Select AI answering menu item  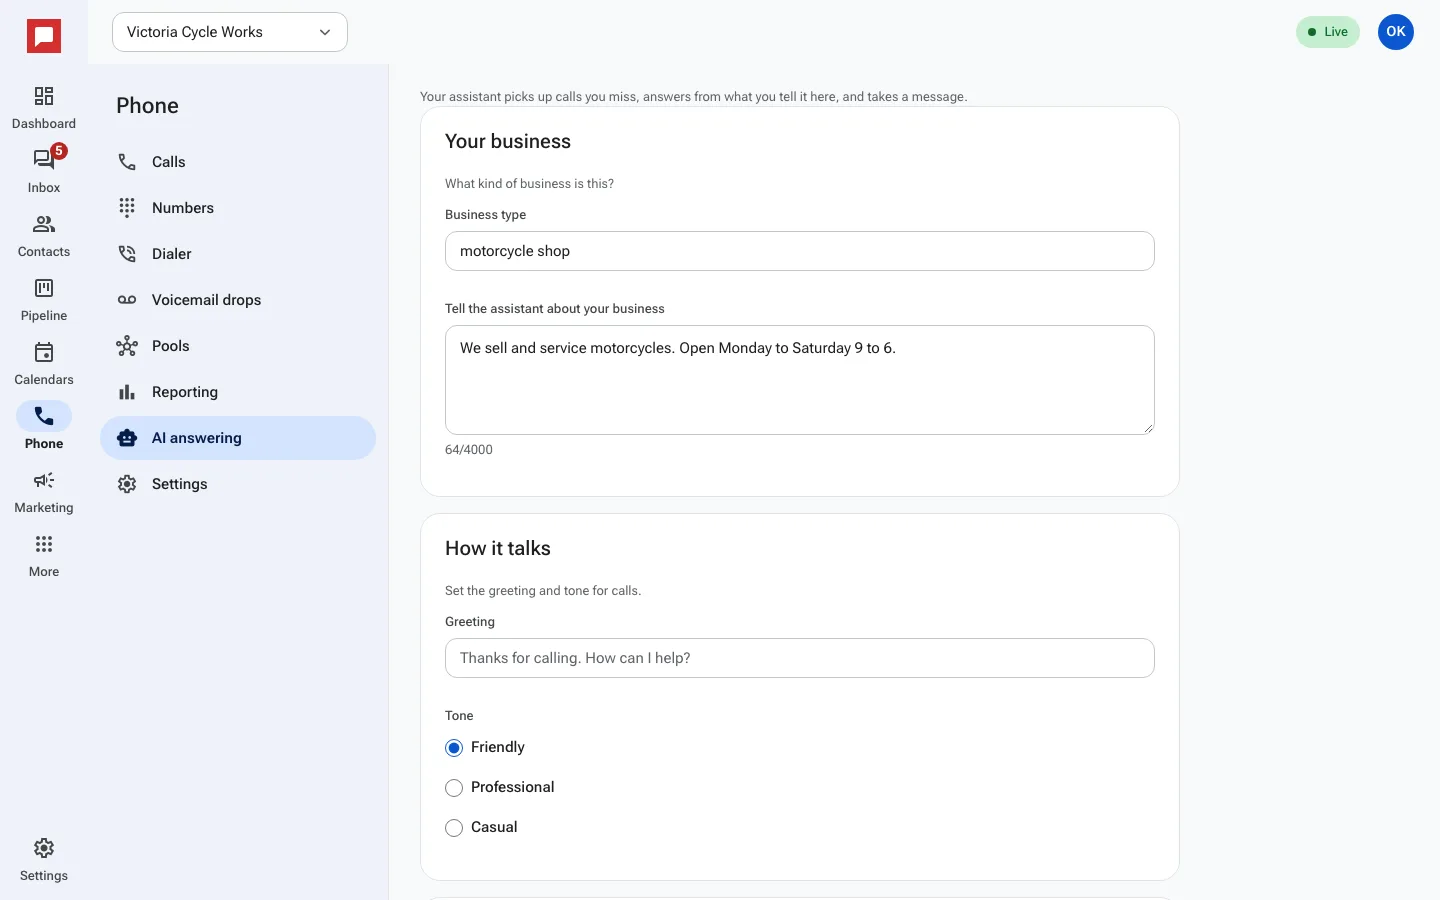coord(238,438)
